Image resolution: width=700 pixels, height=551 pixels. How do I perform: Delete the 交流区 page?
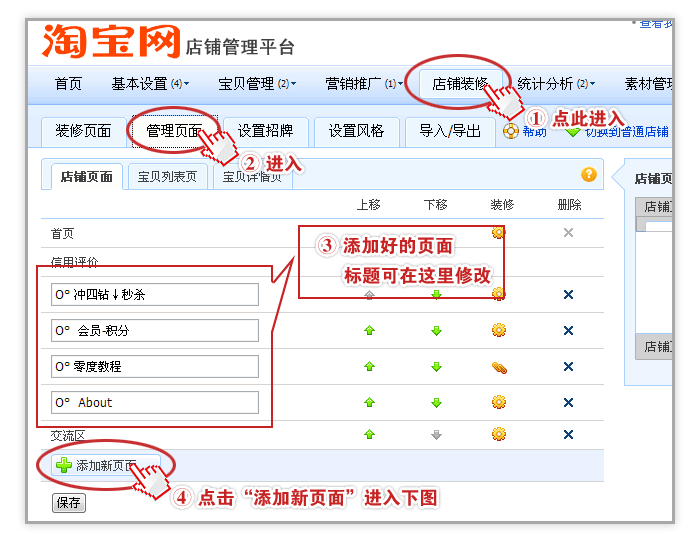568,434
